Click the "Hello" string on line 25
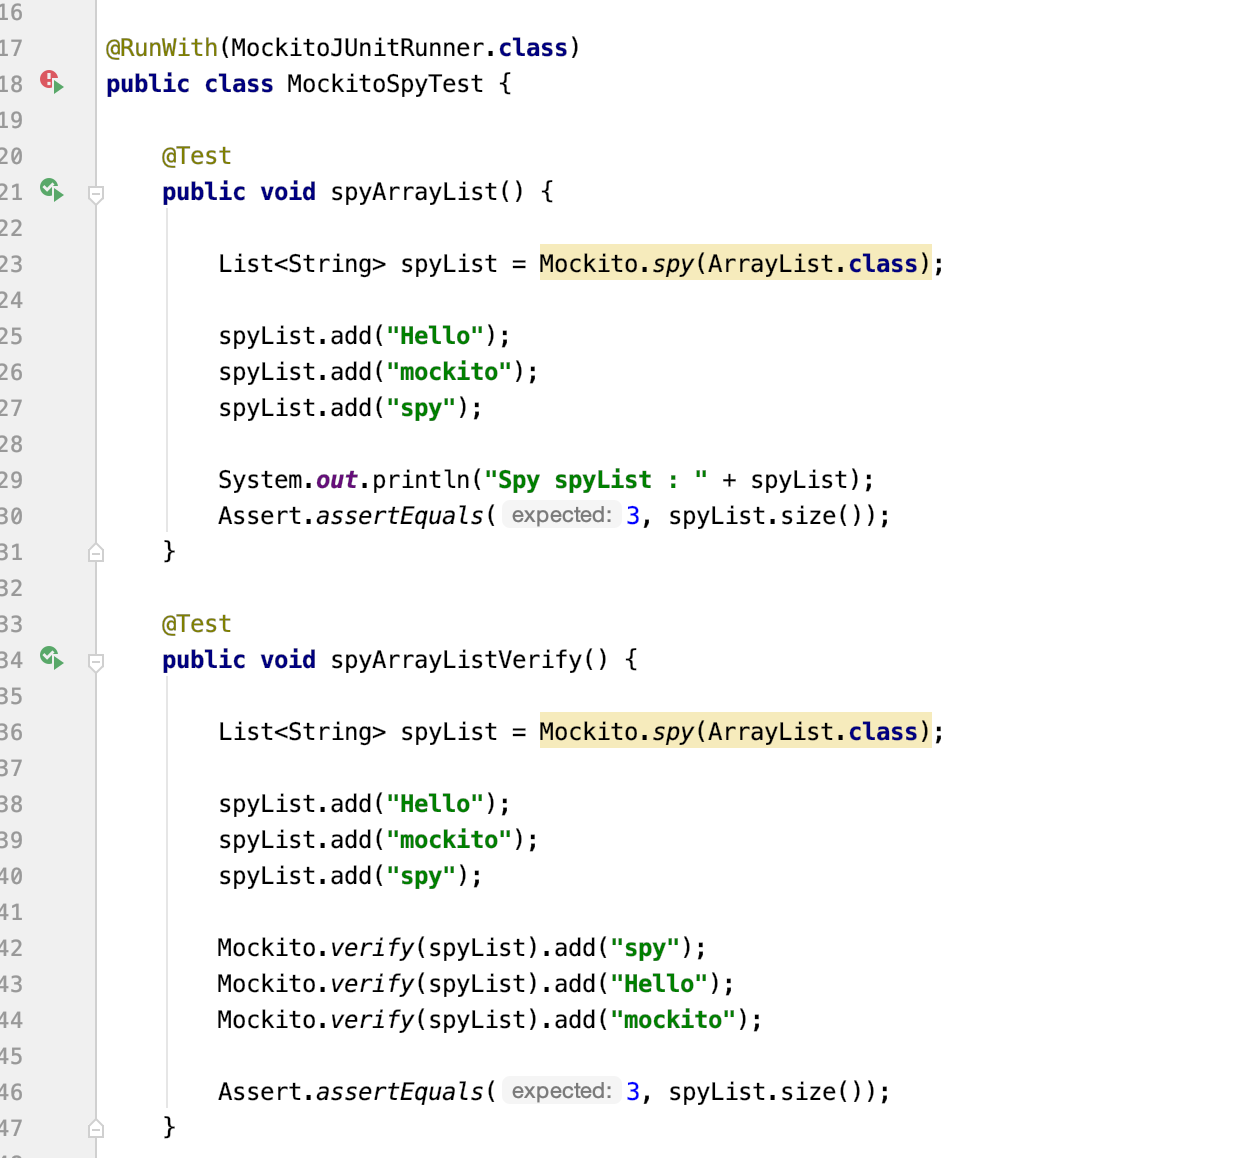1236x1158 pixels. [x=435, y=336]
